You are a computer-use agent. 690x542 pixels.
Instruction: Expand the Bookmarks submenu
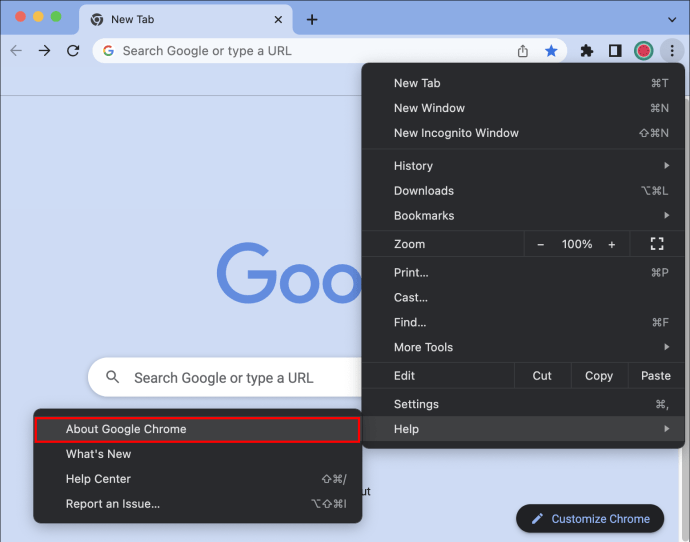523,216
